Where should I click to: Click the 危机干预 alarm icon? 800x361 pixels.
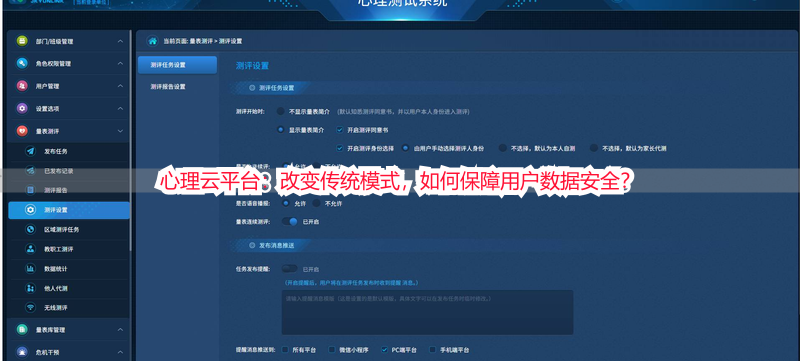point(22,352)
